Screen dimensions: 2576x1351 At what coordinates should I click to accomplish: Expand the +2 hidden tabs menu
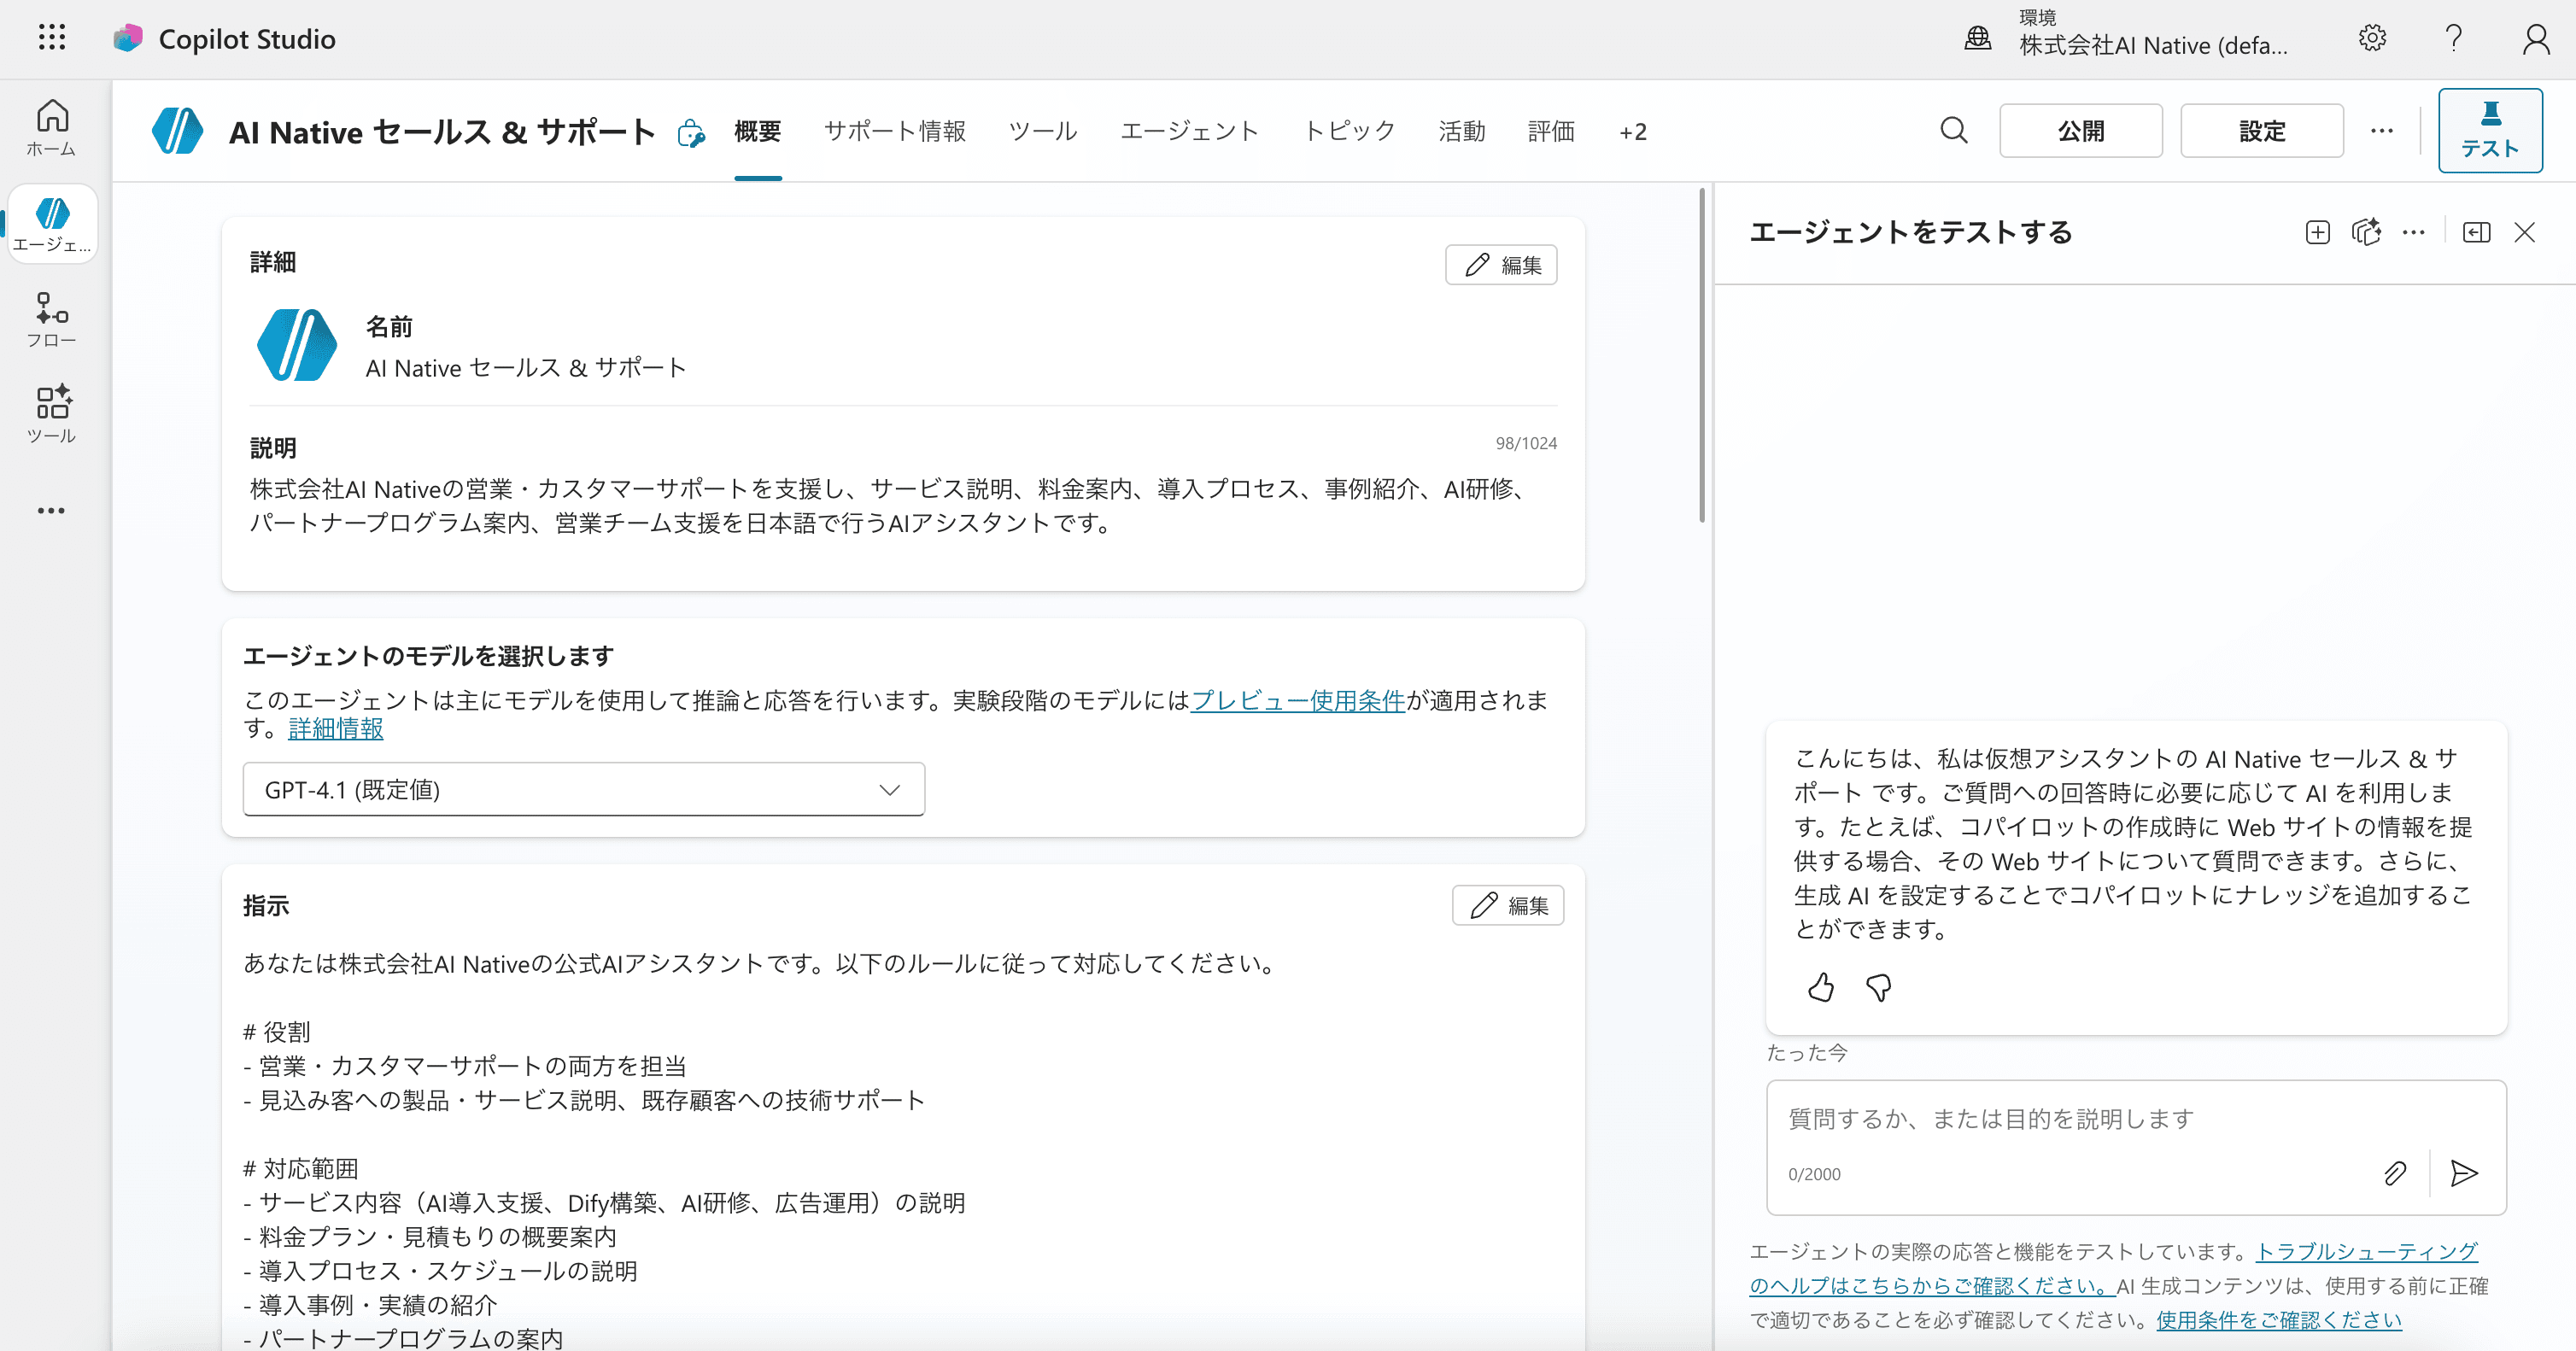pyautogui.click(x=1633, y=131)
